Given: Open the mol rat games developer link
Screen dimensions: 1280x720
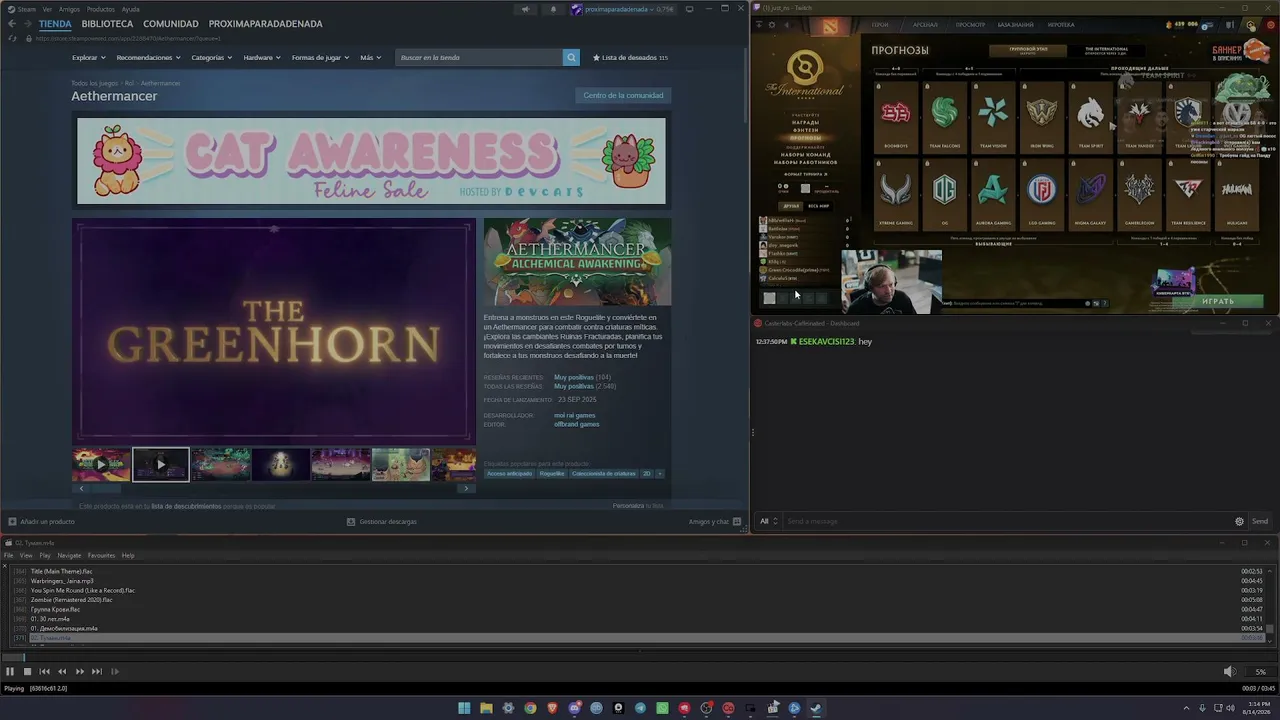Looking at the screenshot, I should [x=575, y=415].
